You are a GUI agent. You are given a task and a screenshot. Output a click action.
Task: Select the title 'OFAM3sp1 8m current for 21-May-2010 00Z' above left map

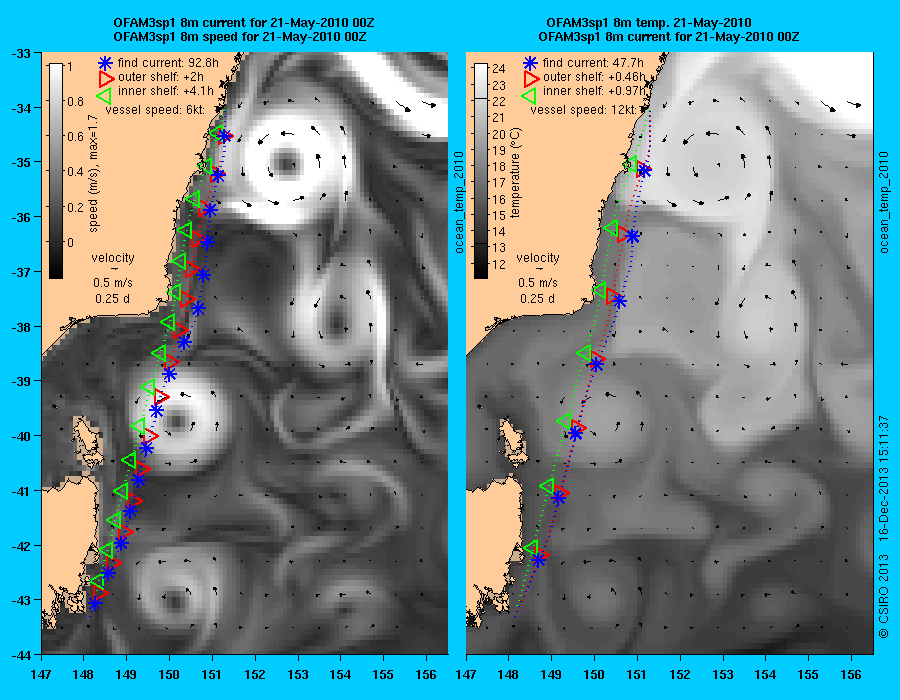[x=244, y=23]
